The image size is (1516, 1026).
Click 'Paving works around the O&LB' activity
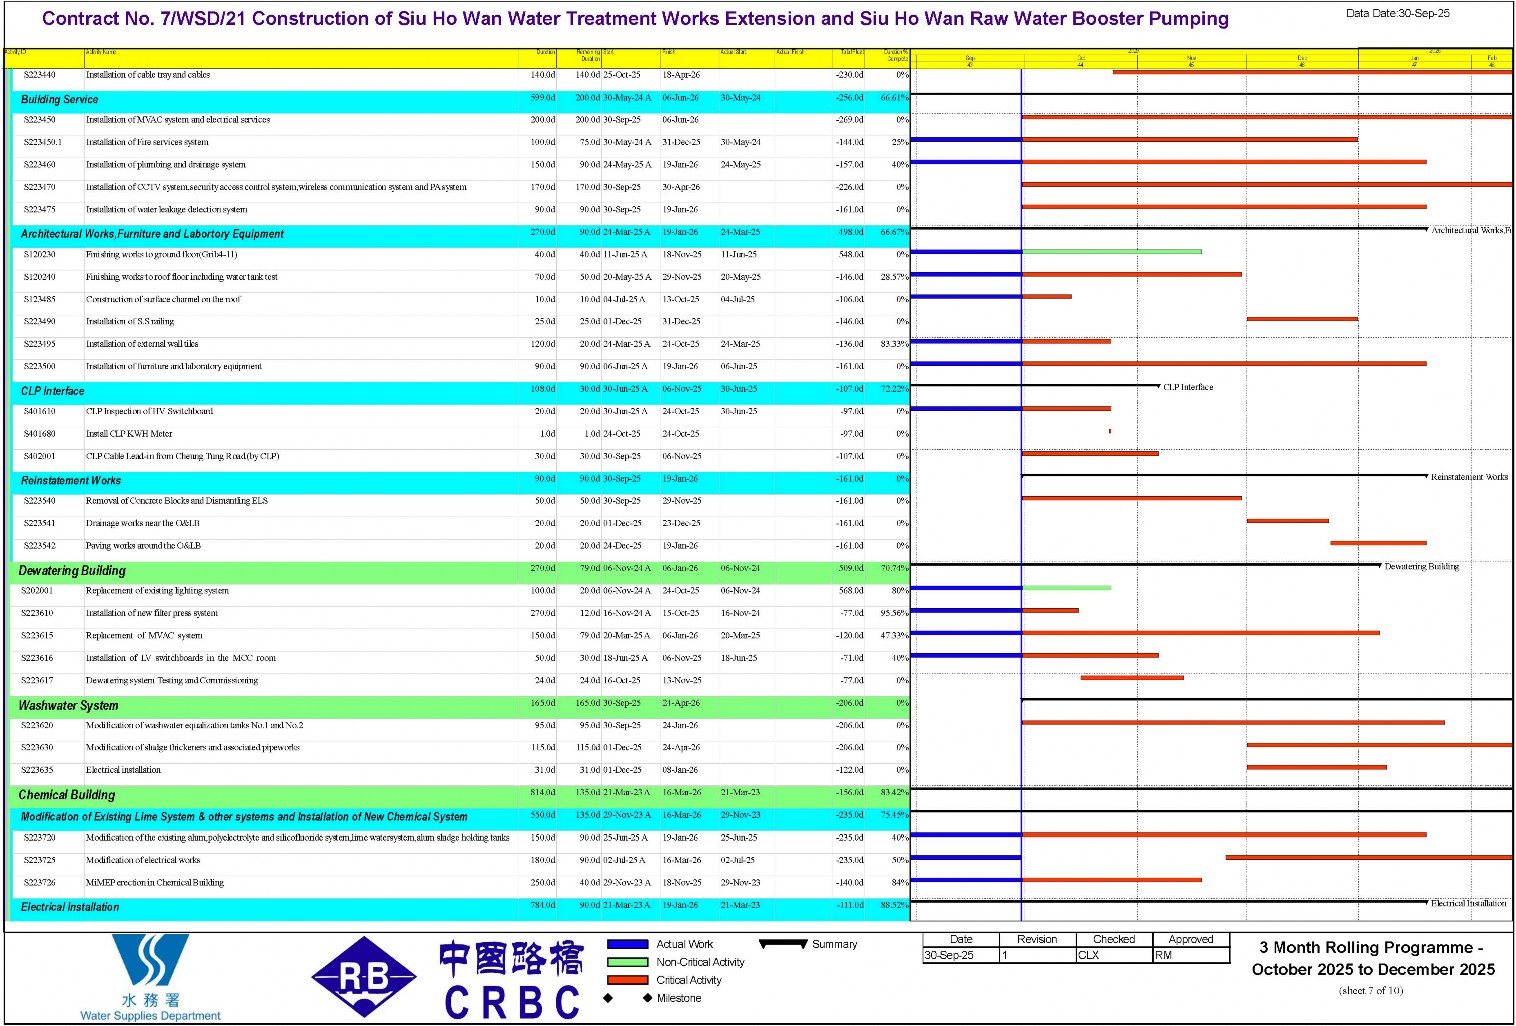click(143, 546)
